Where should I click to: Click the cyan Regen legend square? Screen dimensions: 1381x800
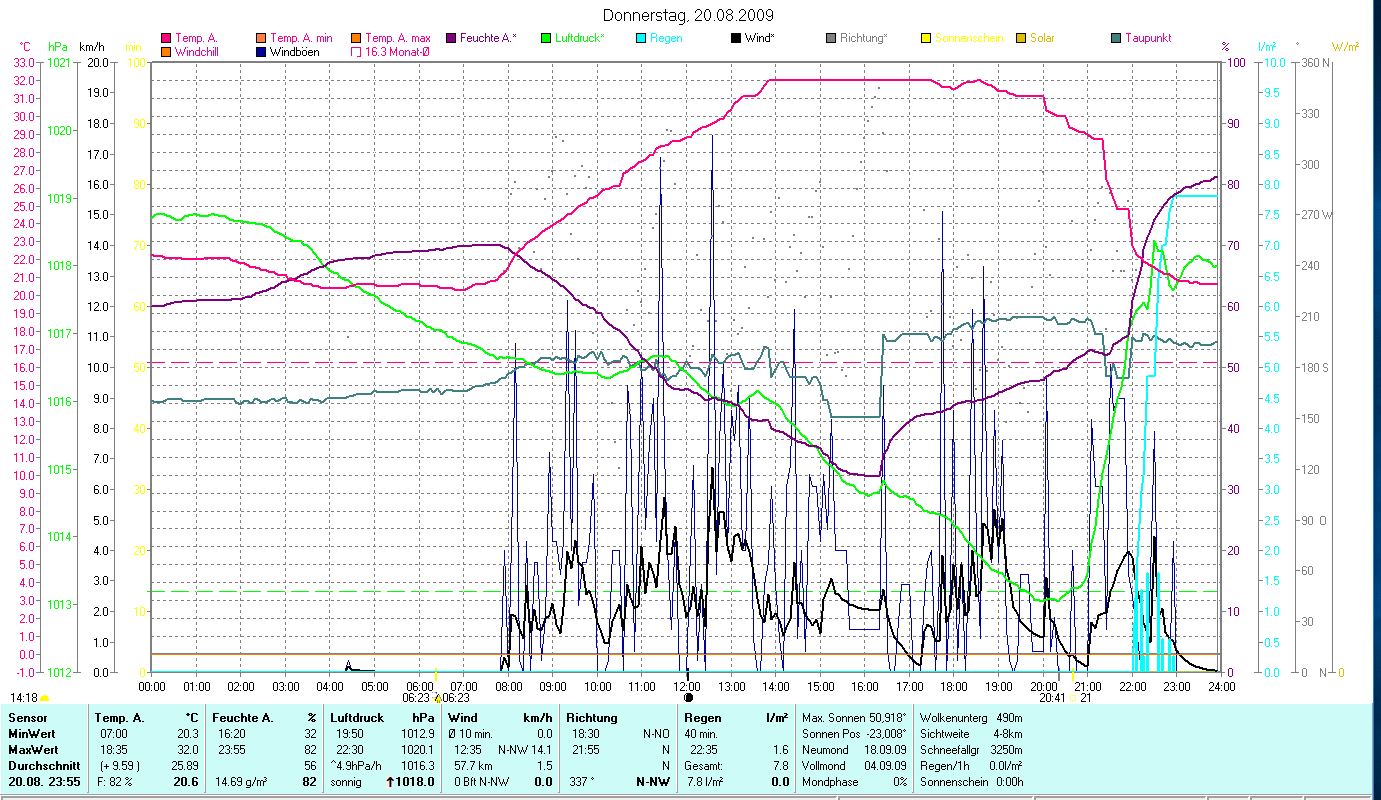(x=641, y=38)
